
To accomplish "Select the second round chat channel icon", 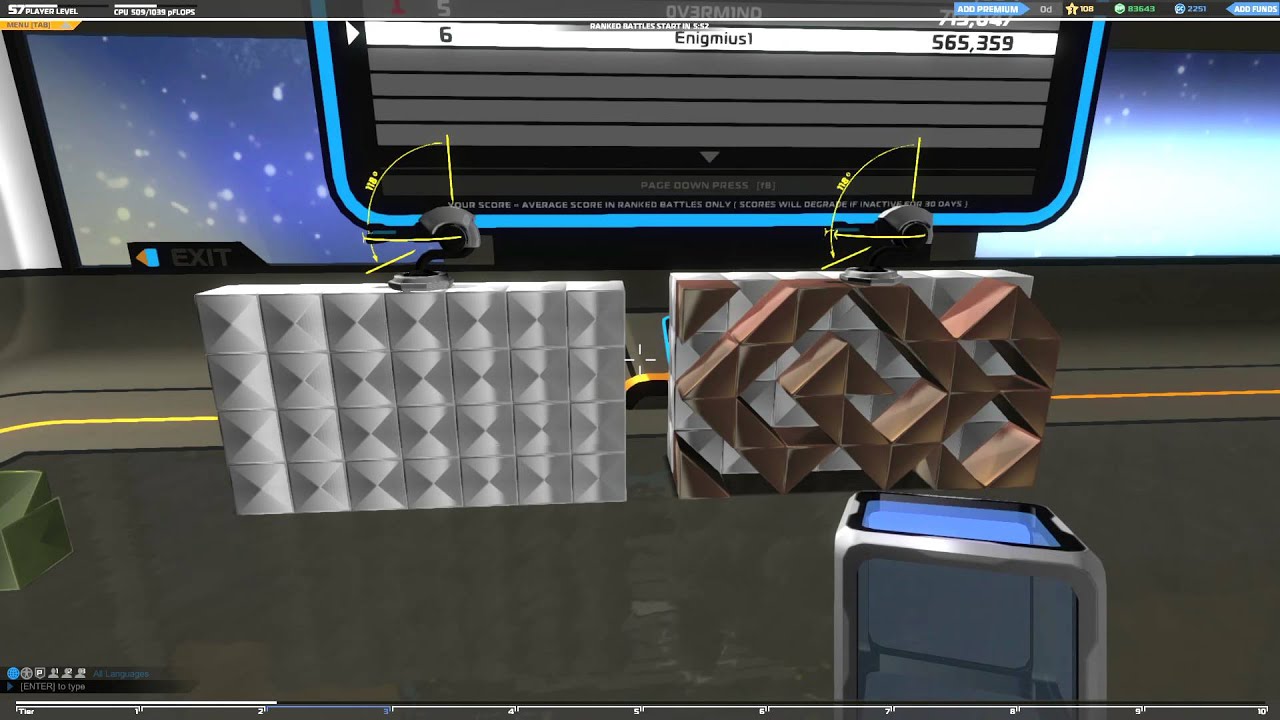I will click(x=26, y=673).
